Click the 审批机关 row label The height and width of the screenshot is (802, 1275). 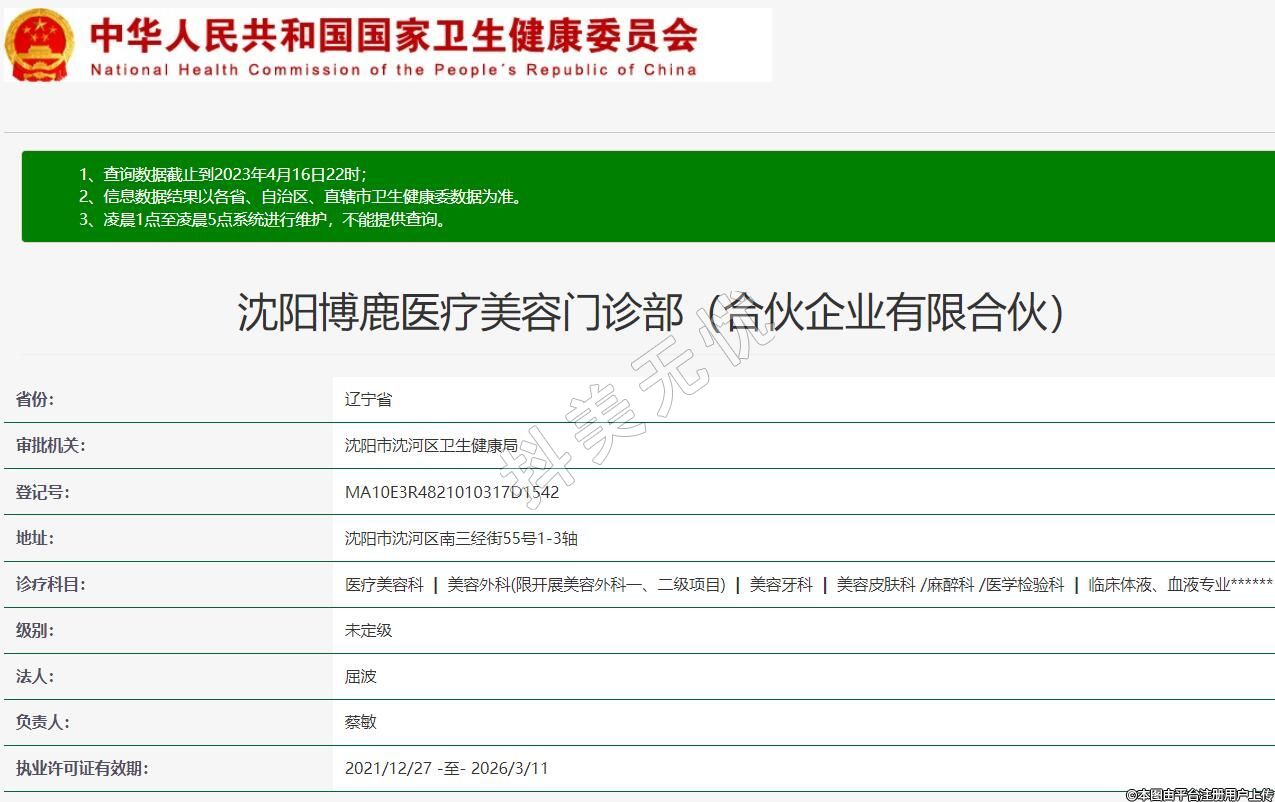[x=50, y=445]
